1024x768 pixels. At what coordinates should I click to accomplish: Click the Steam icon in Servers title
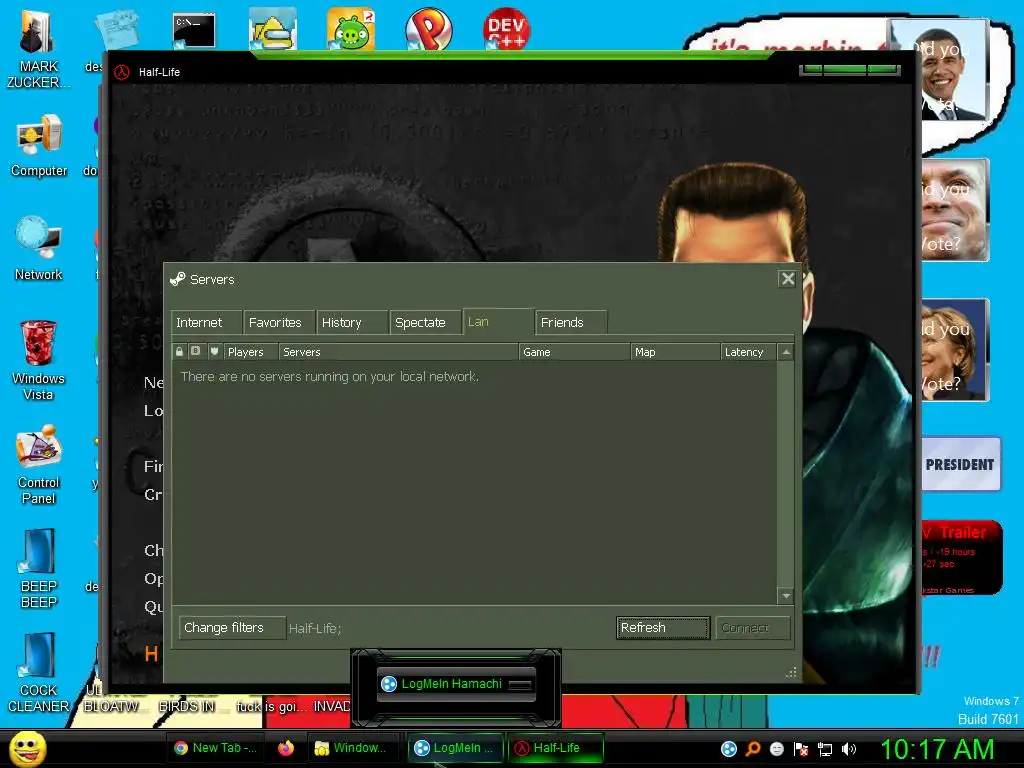[x=177, y=280]
